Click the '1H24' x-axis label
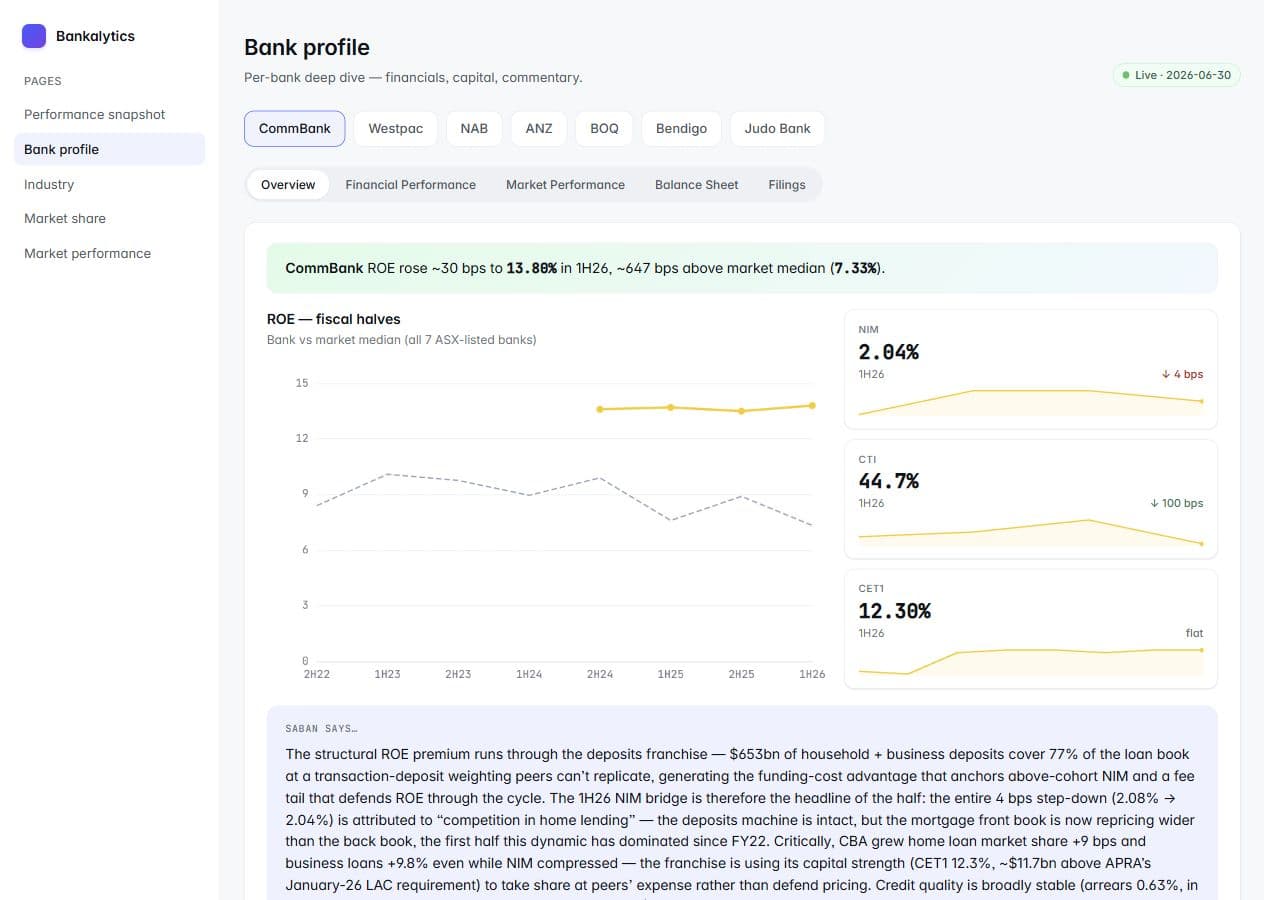The width and height of the screenshot is (1264, 900). pos(529,674)
